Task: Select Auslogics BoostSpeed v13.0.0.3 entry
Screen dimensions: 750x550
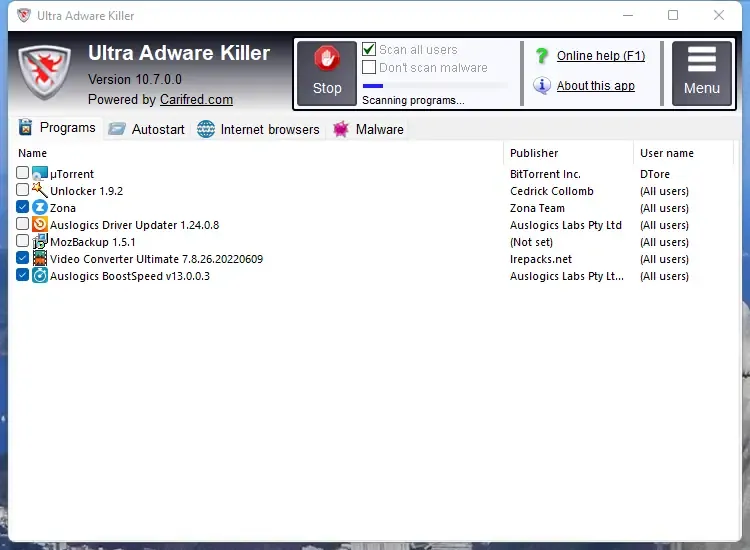Action: coord(130,276)
